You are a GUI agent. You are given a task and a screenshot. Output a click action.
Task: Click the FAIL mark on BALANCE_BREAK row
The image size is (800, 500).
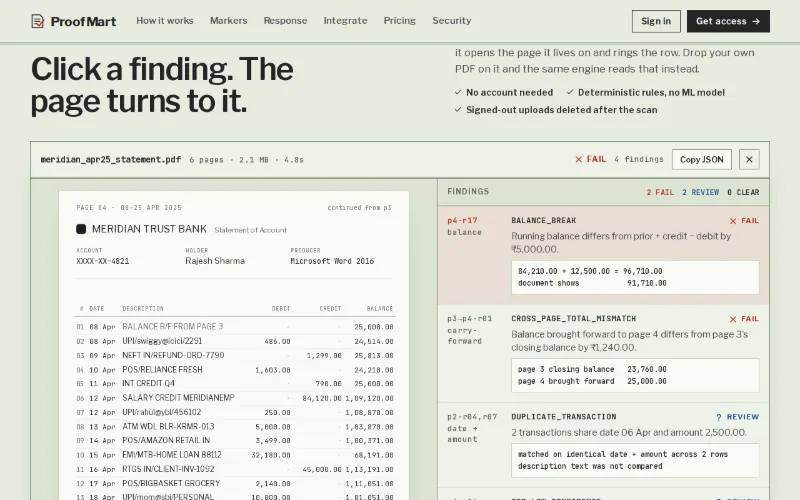744,221
